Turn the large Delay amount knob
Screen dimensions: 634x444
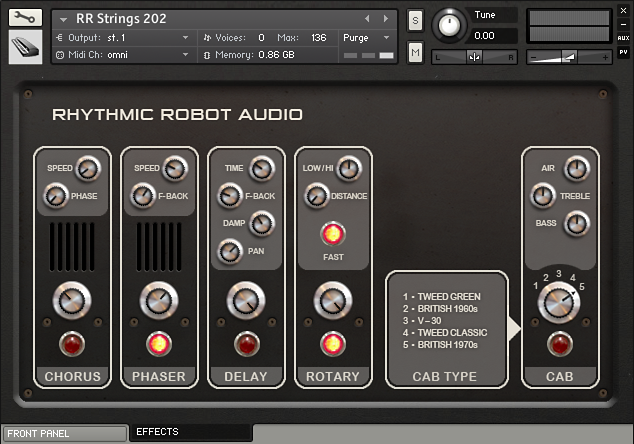[x=246, y=301]
